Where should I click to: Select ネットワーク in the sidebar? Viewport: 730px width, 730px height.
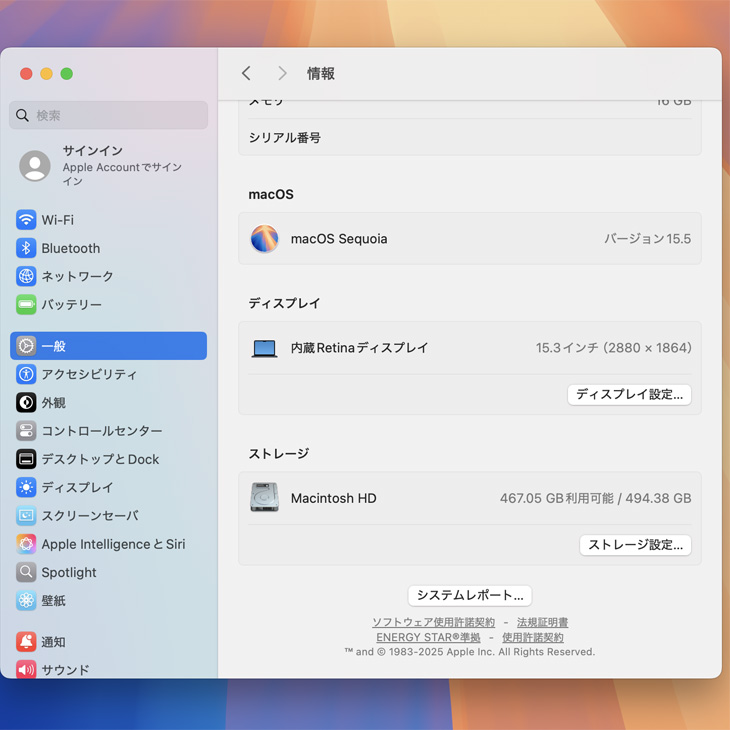click(108, 276)
